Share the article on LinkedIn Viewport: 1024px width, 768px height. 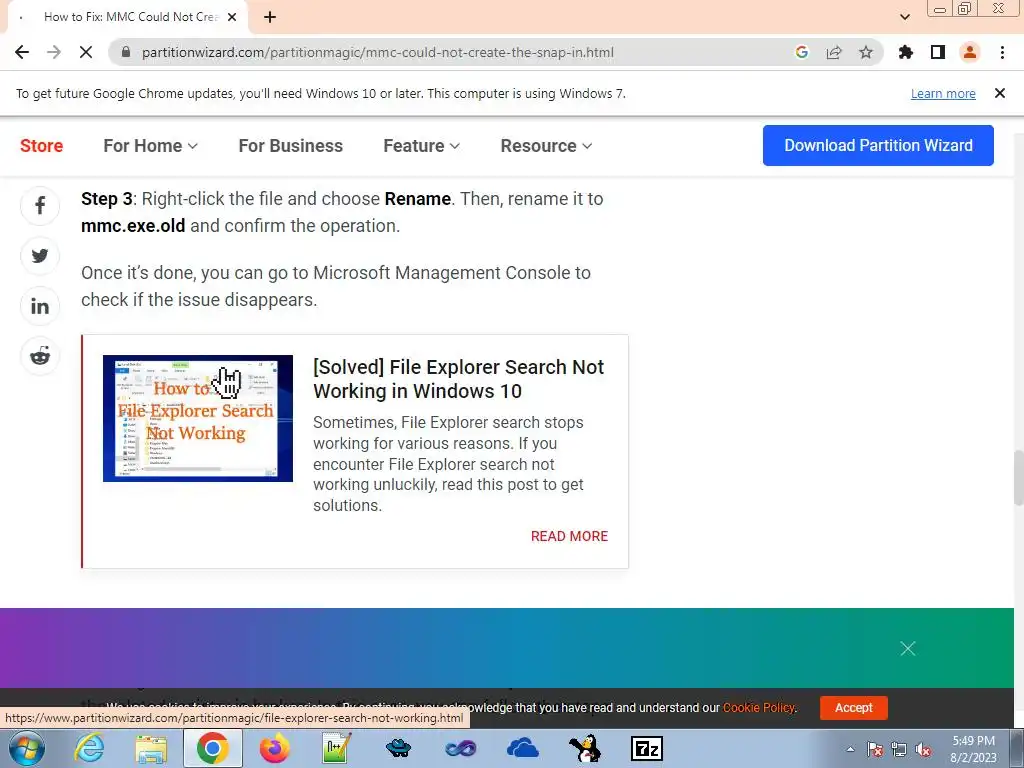[x=40, y=306]
